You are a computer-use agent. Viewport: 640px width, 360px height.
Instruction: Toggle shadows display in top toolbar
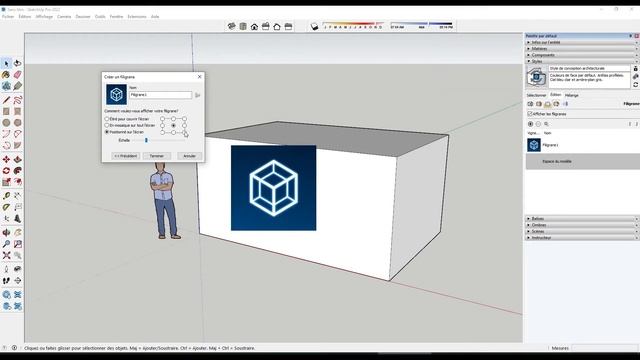point(314,27)
